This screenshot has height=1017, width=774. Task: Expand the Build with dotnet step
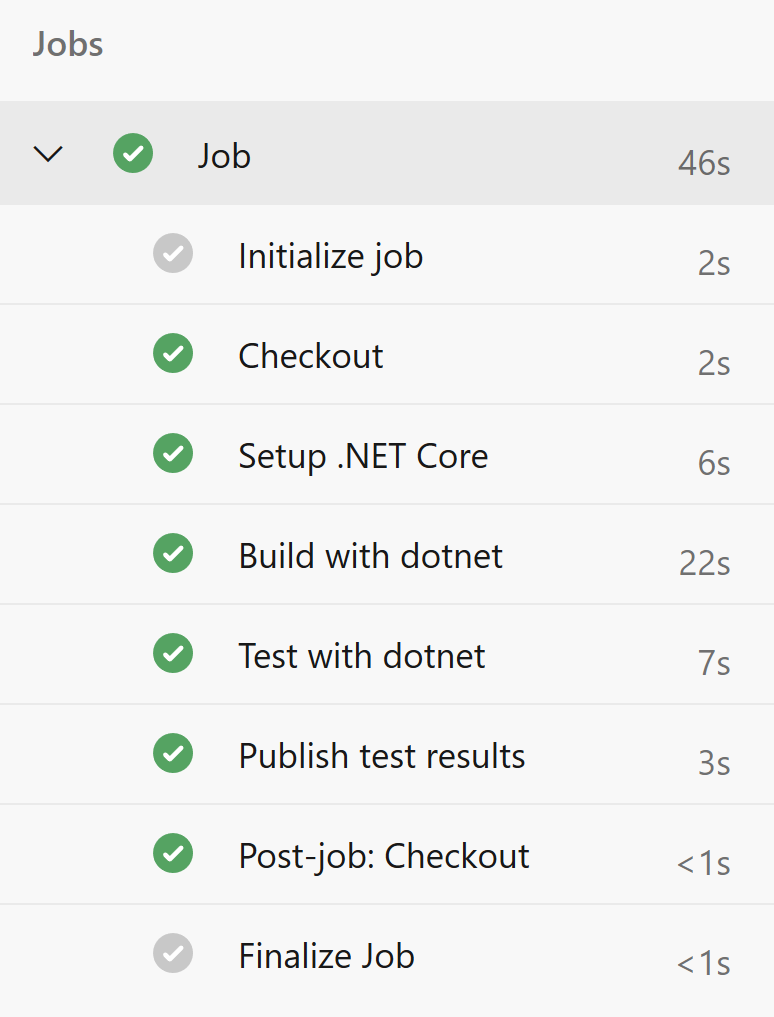[370, 555]
